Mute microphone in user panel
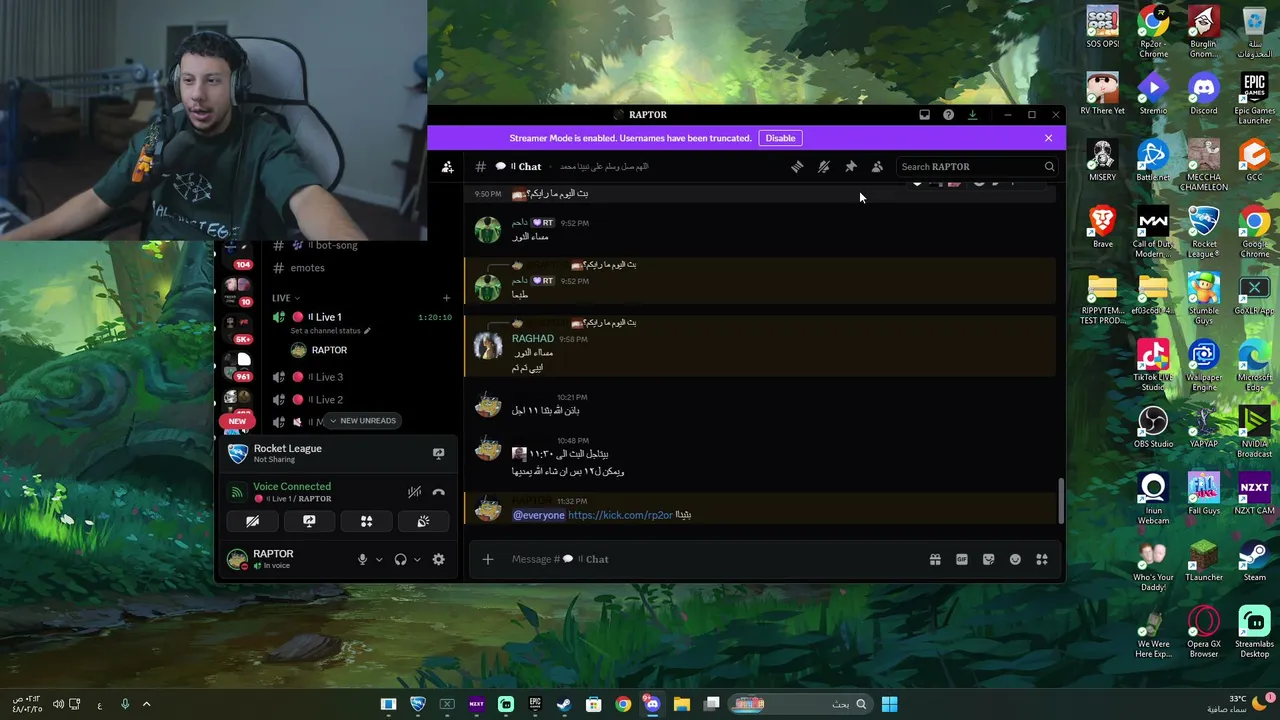The width and height of the screenshot is (1280, 720). pos(362,560)
